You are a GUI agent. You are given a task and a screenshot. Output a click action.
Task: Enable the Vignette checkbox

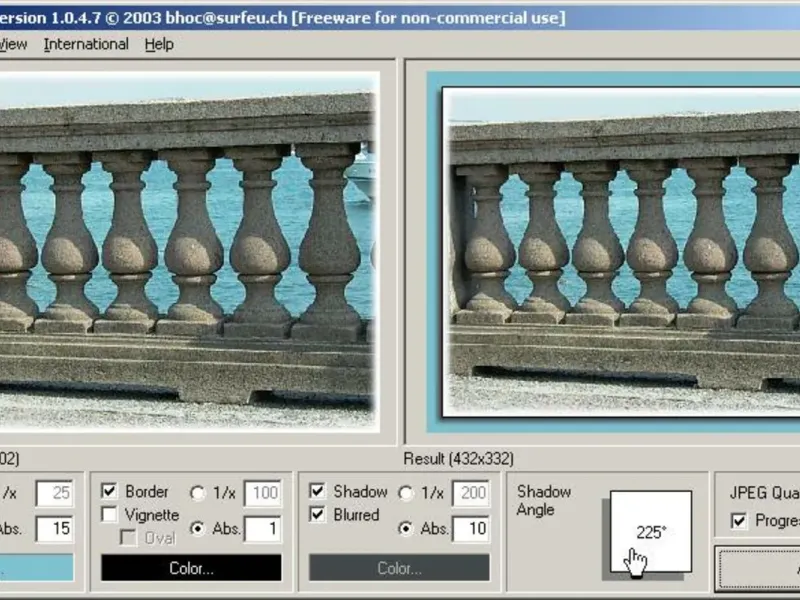pyautogui.click(x=109, y=514)
